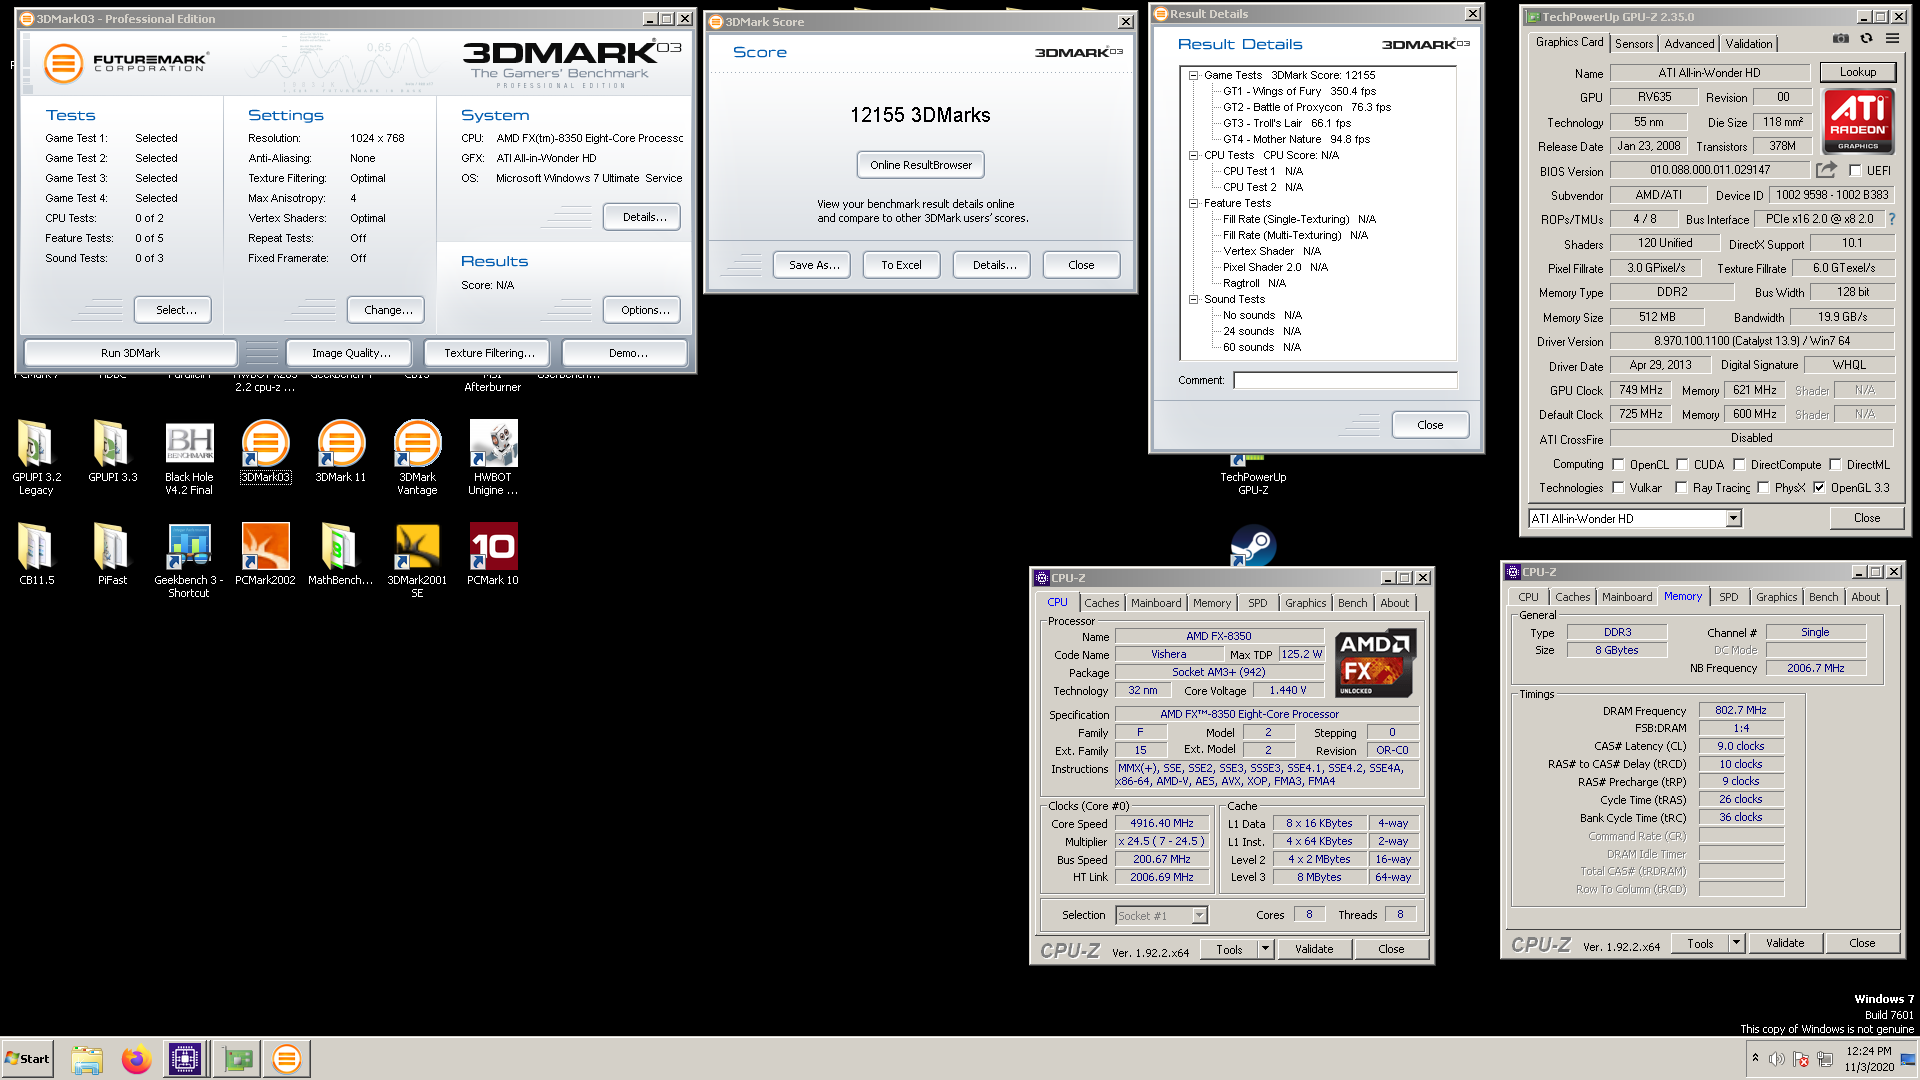
Task: Open the GPU-Z hamburger menu
Action: 1892,39
